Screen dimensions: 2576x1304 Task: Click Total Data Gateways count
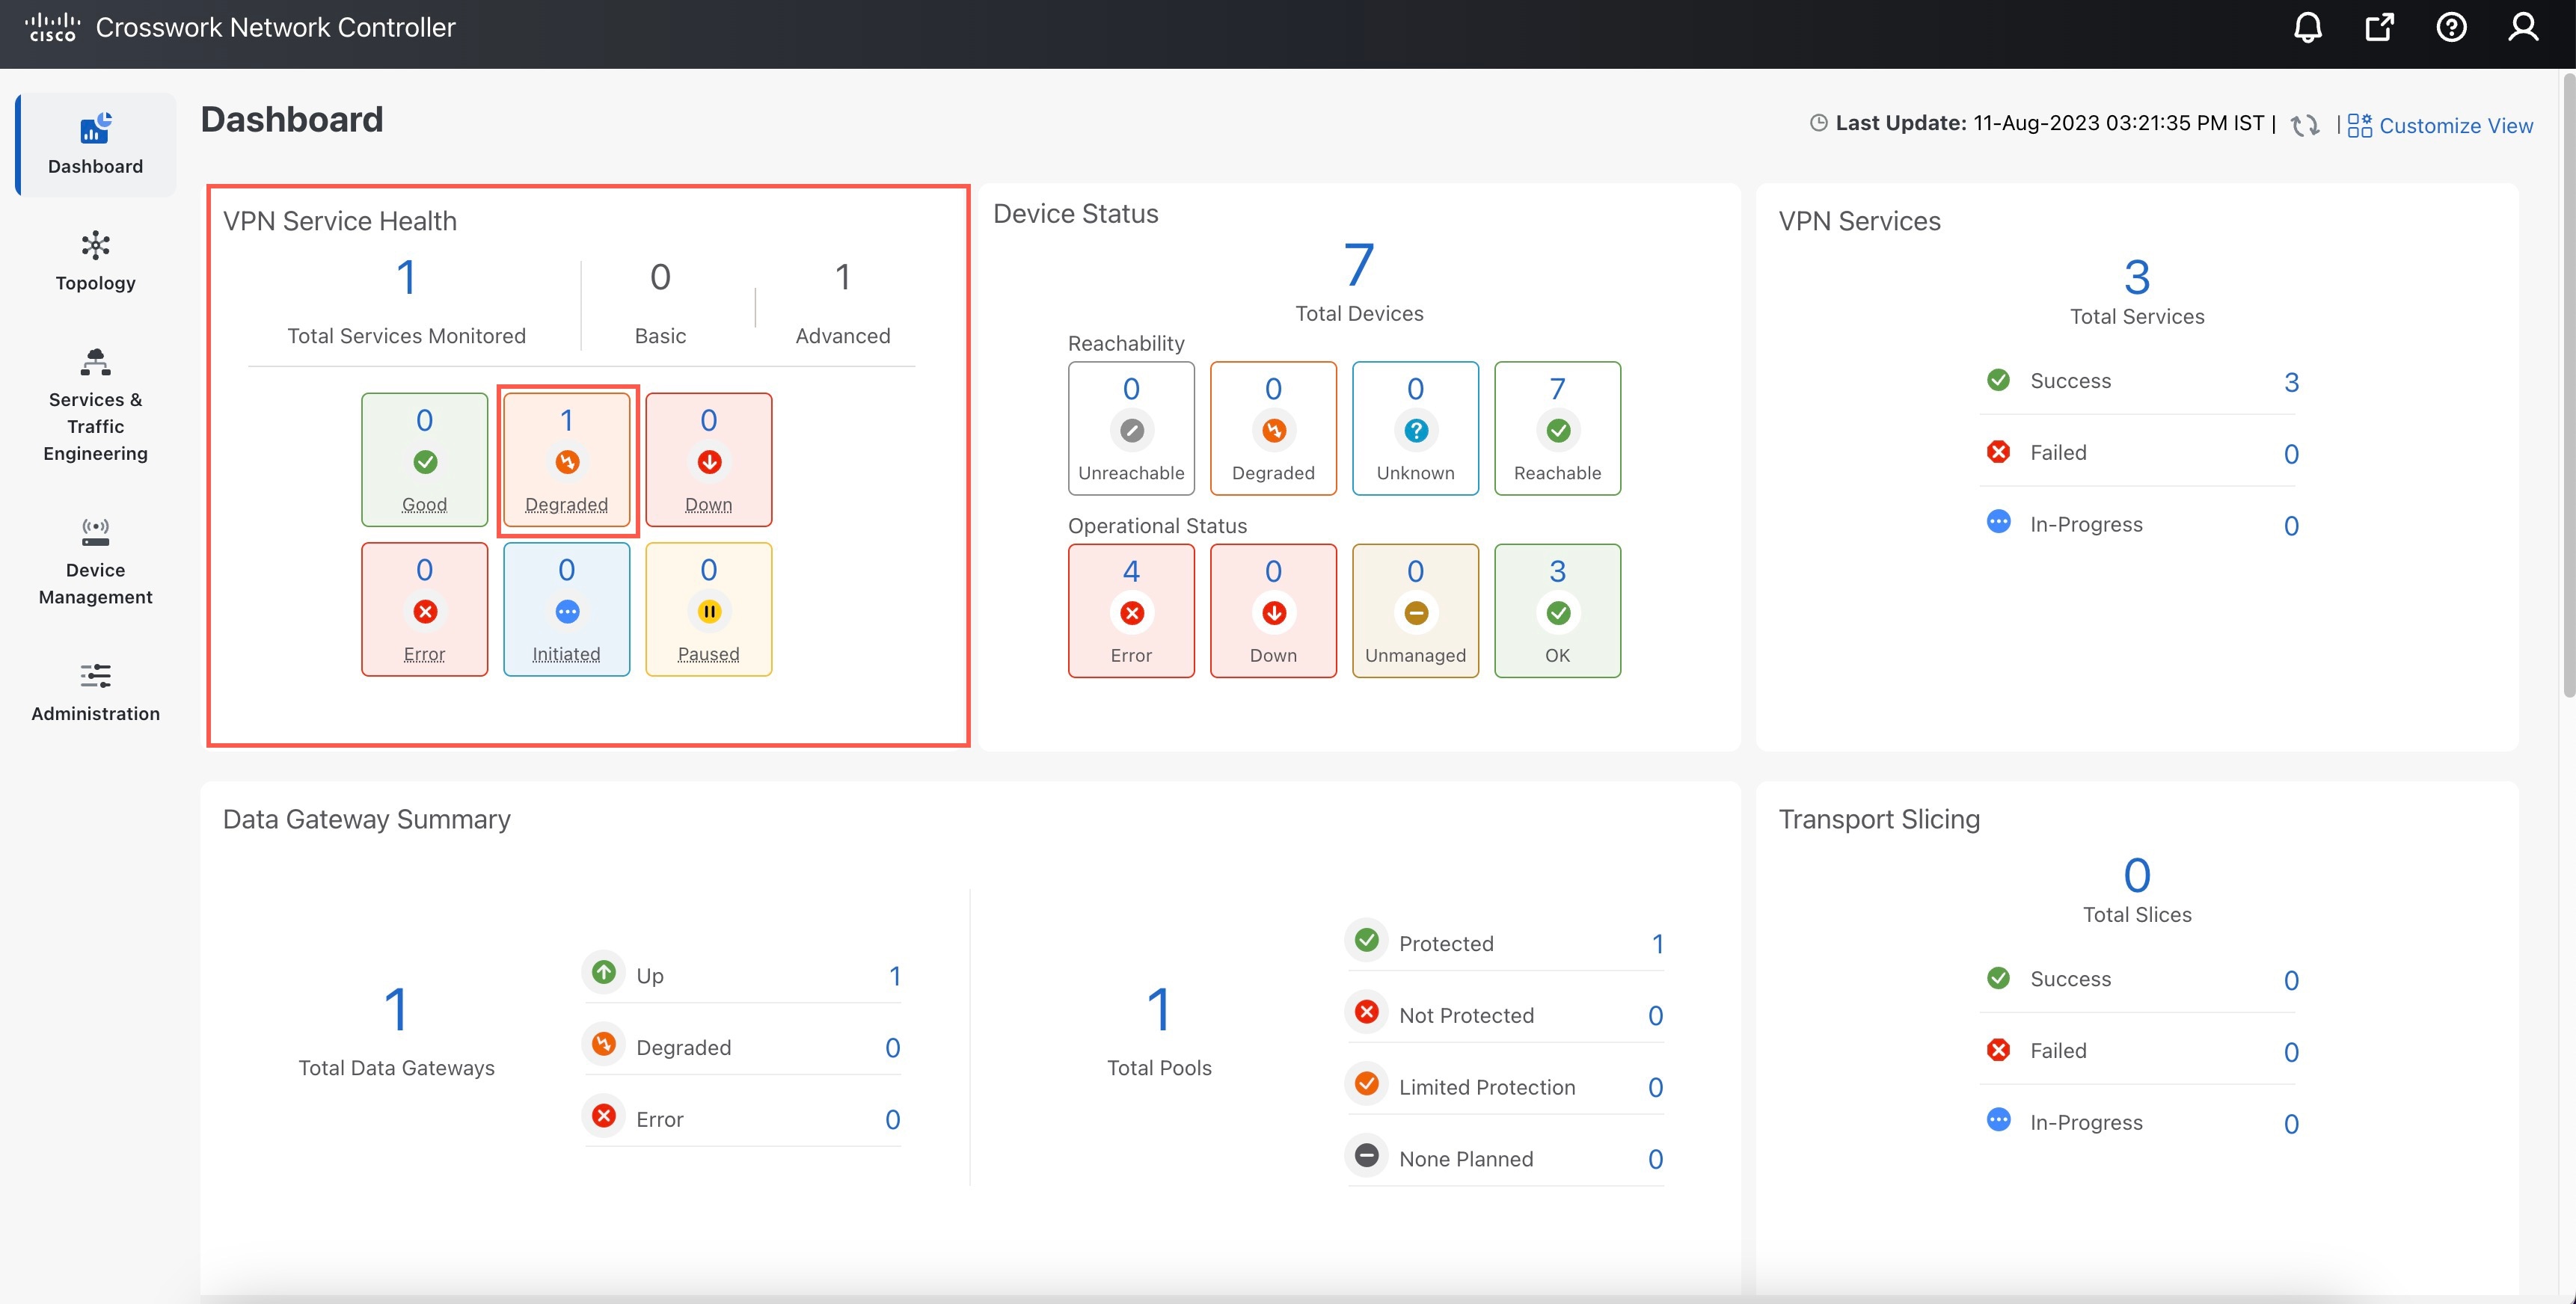click(x=396, y=1009)
